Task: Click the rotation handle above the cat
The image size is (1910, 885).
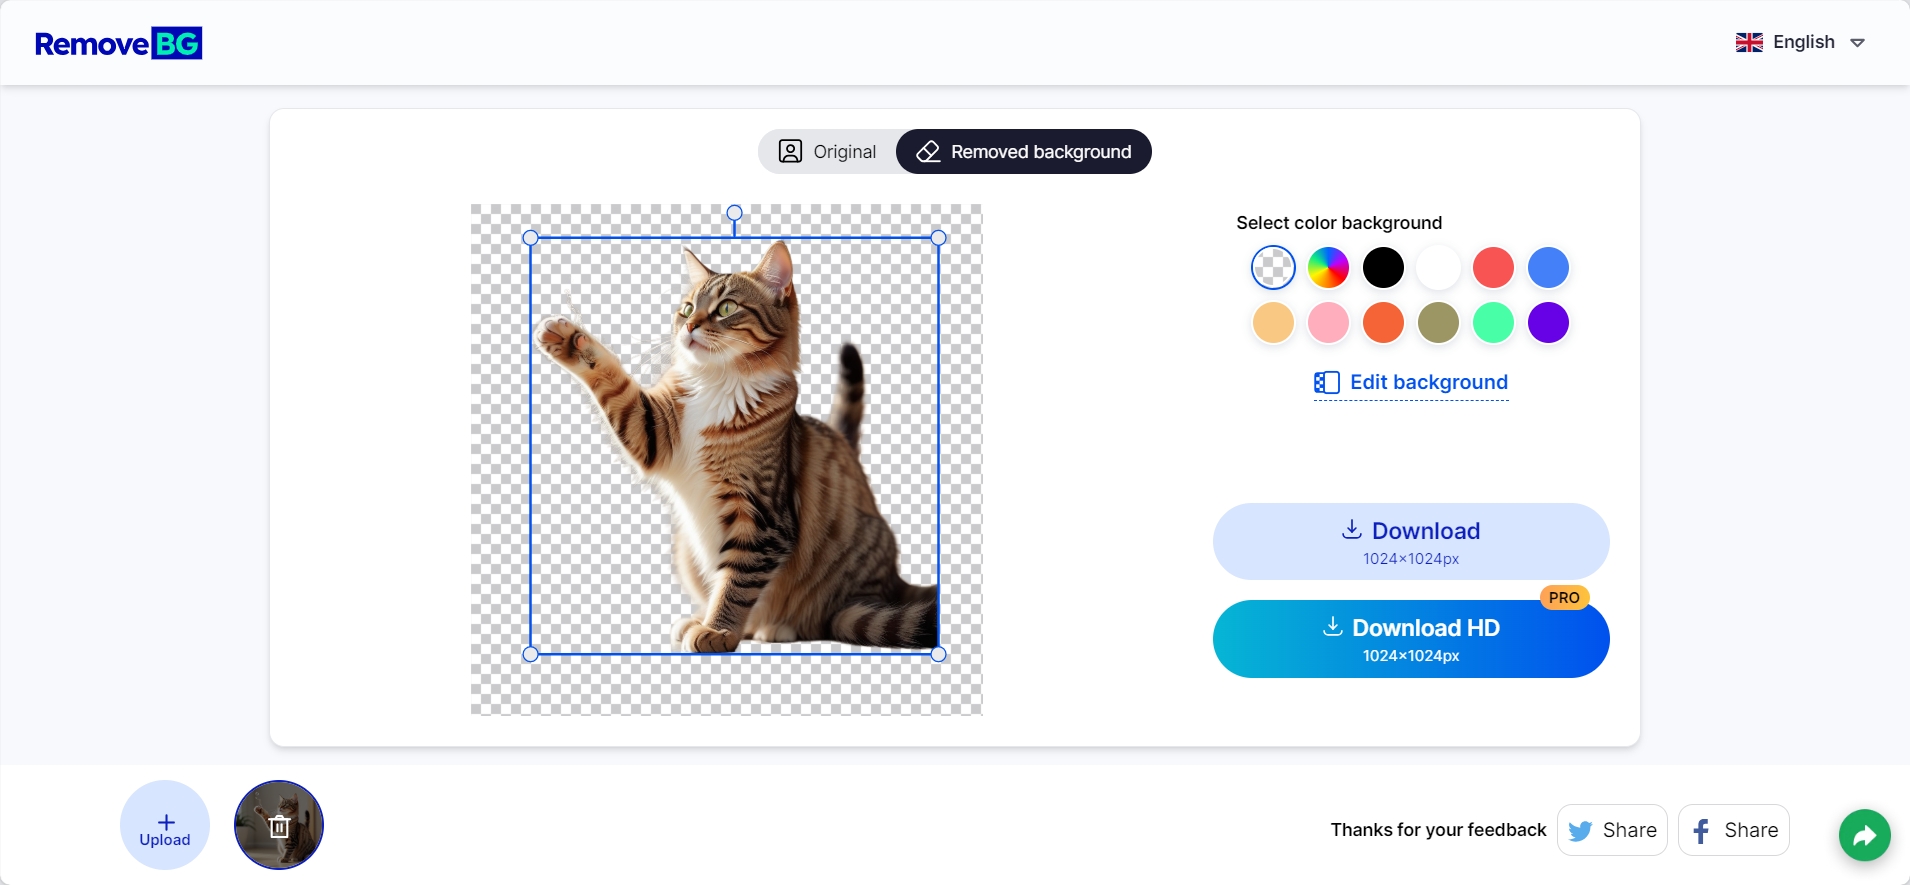Action: click(734, 213)
